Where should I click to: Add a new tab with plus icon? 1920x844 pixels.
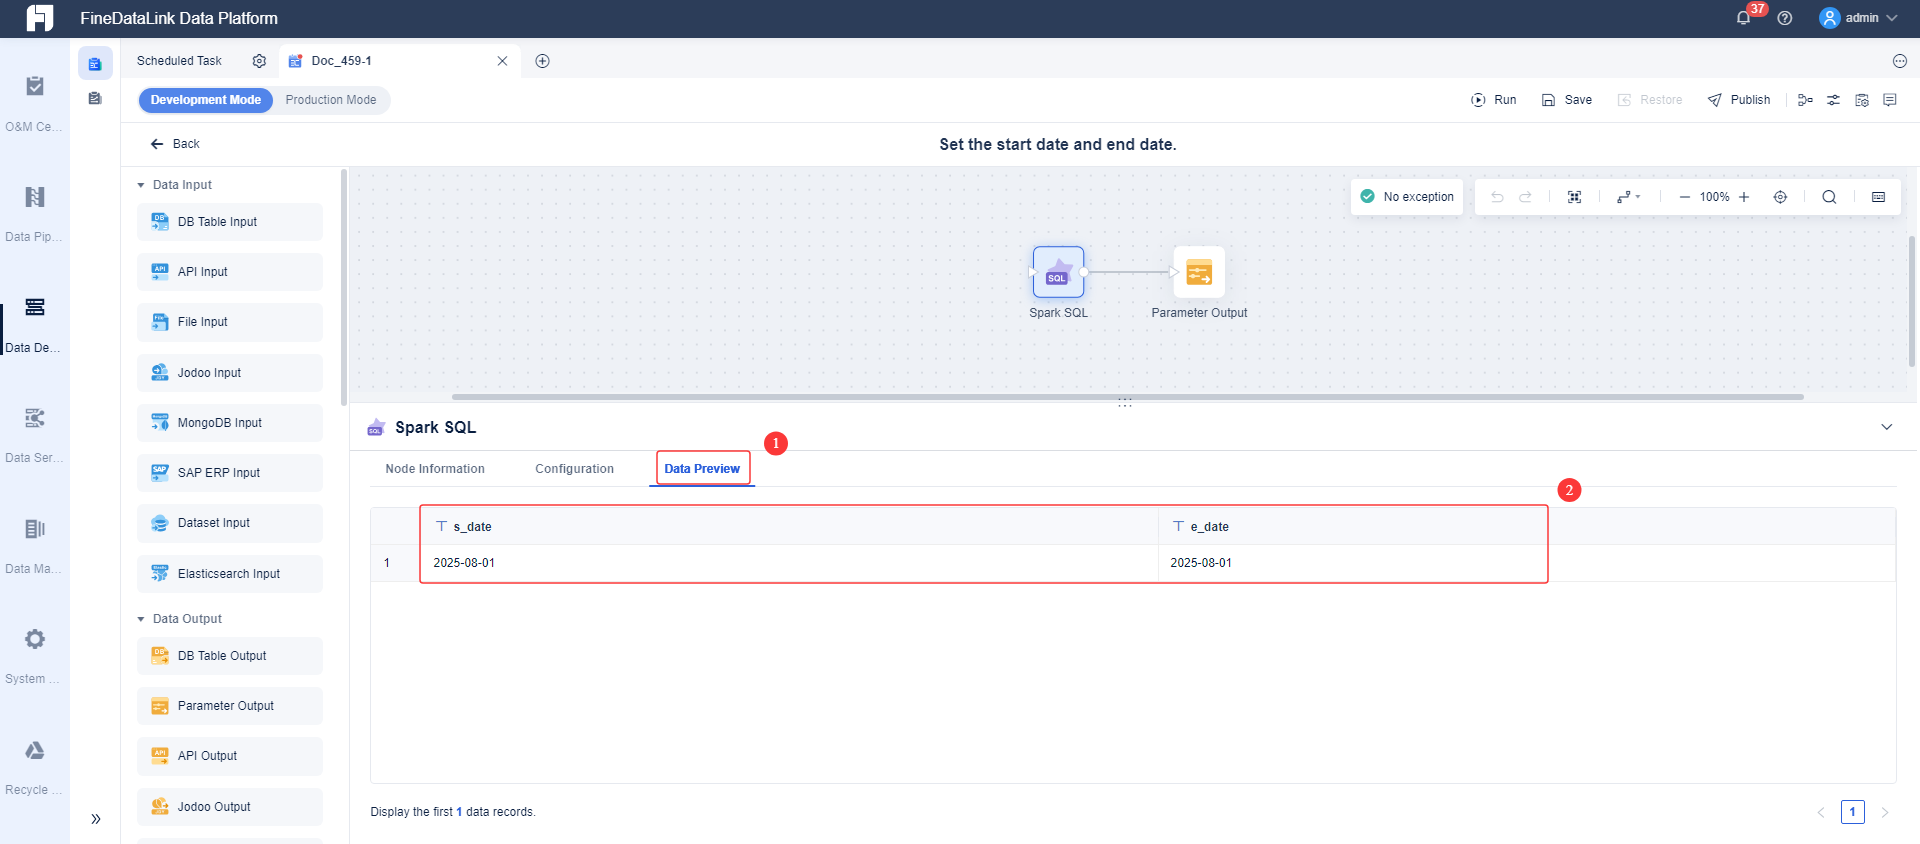(542, 61)
